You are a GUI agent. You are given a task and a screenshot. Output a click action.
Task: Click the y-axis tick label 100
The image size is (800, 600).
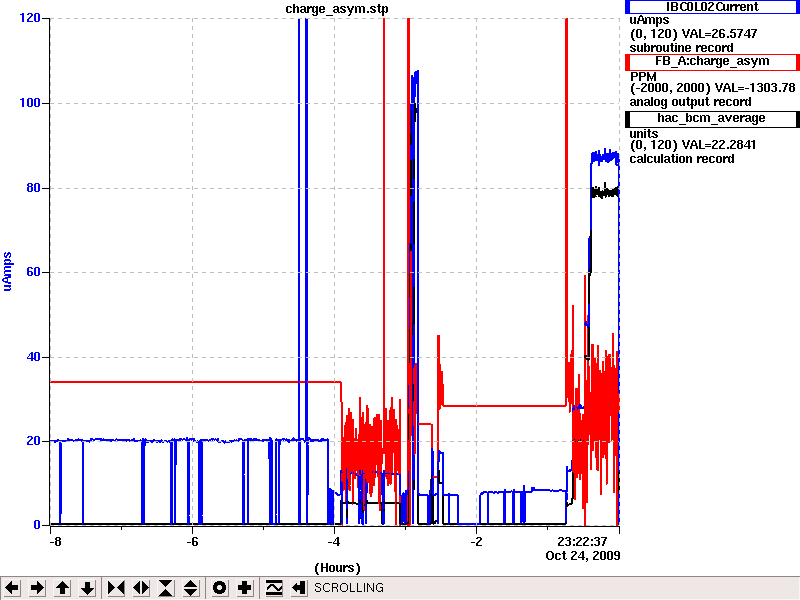pos(30,103)
